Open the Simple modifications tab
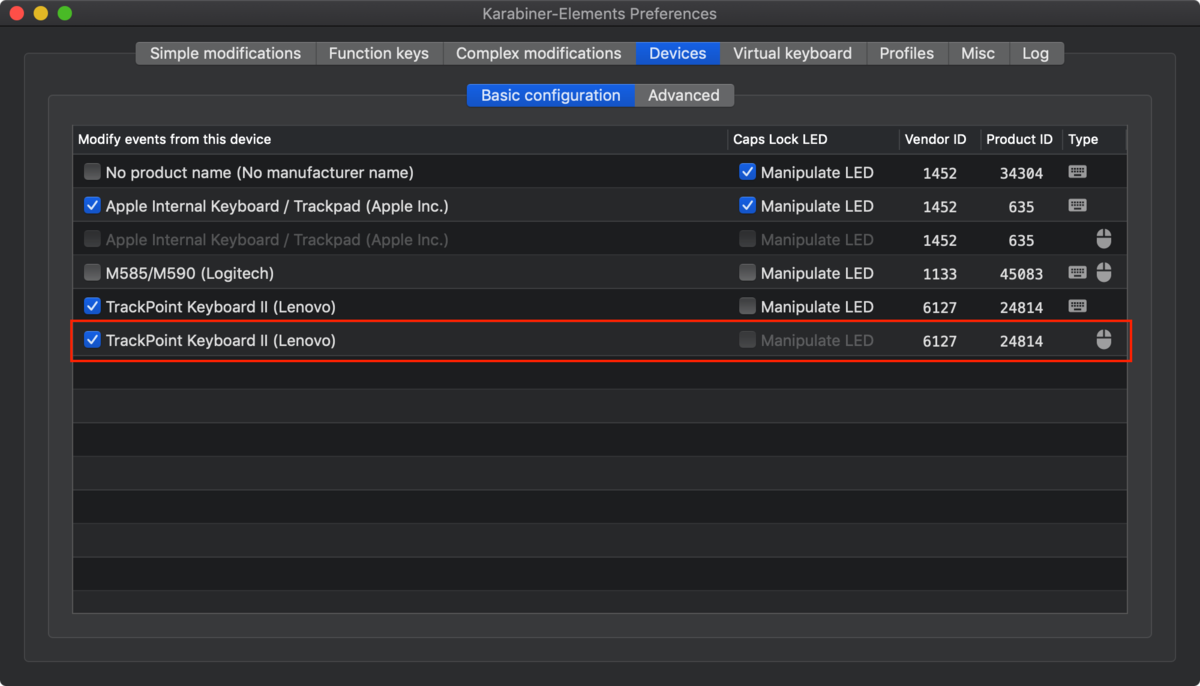The height and width of the screenshot is (686, 1200). (x=225, y=53)
